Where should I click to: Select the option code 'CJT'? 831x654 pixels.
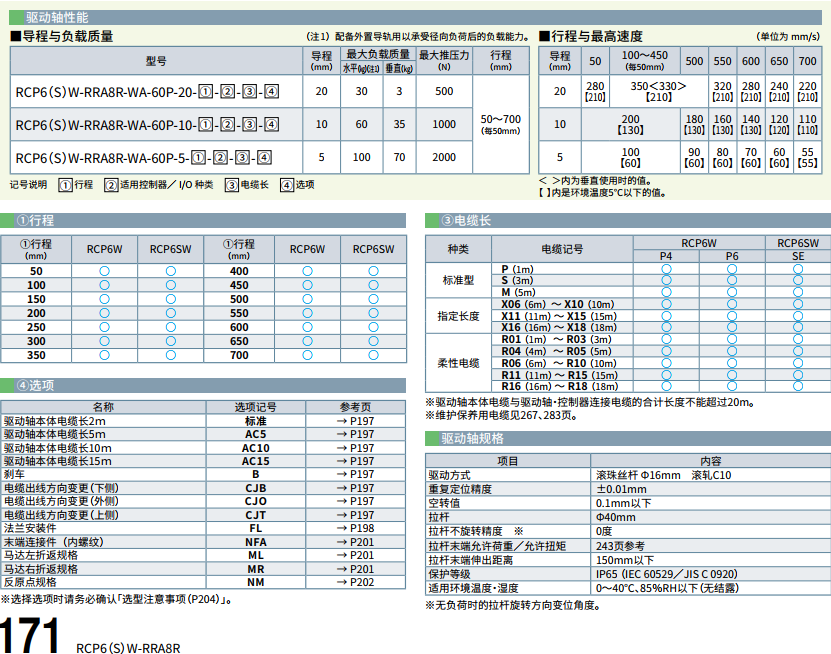click(x=255, y=515)
